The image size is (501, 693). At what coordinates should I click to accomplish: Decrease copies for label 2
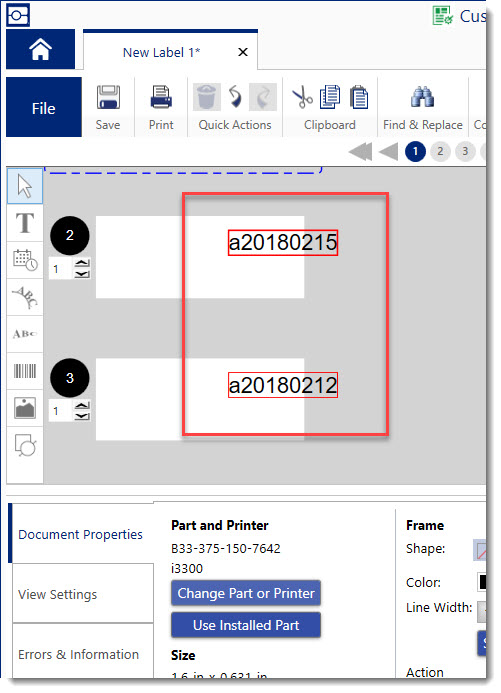click(x=82, y=274)
